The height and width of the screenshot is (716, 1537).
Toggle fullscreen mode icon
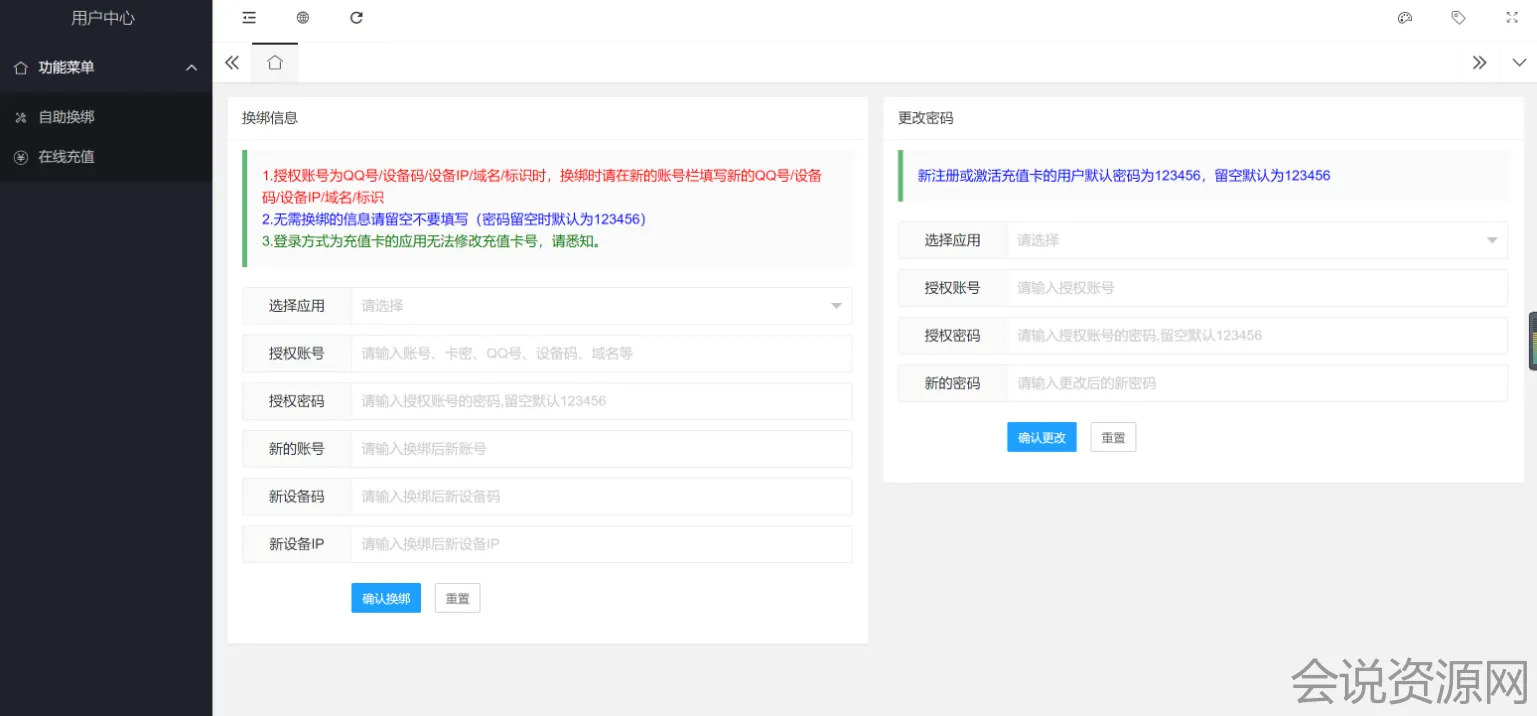point(1512,17)
